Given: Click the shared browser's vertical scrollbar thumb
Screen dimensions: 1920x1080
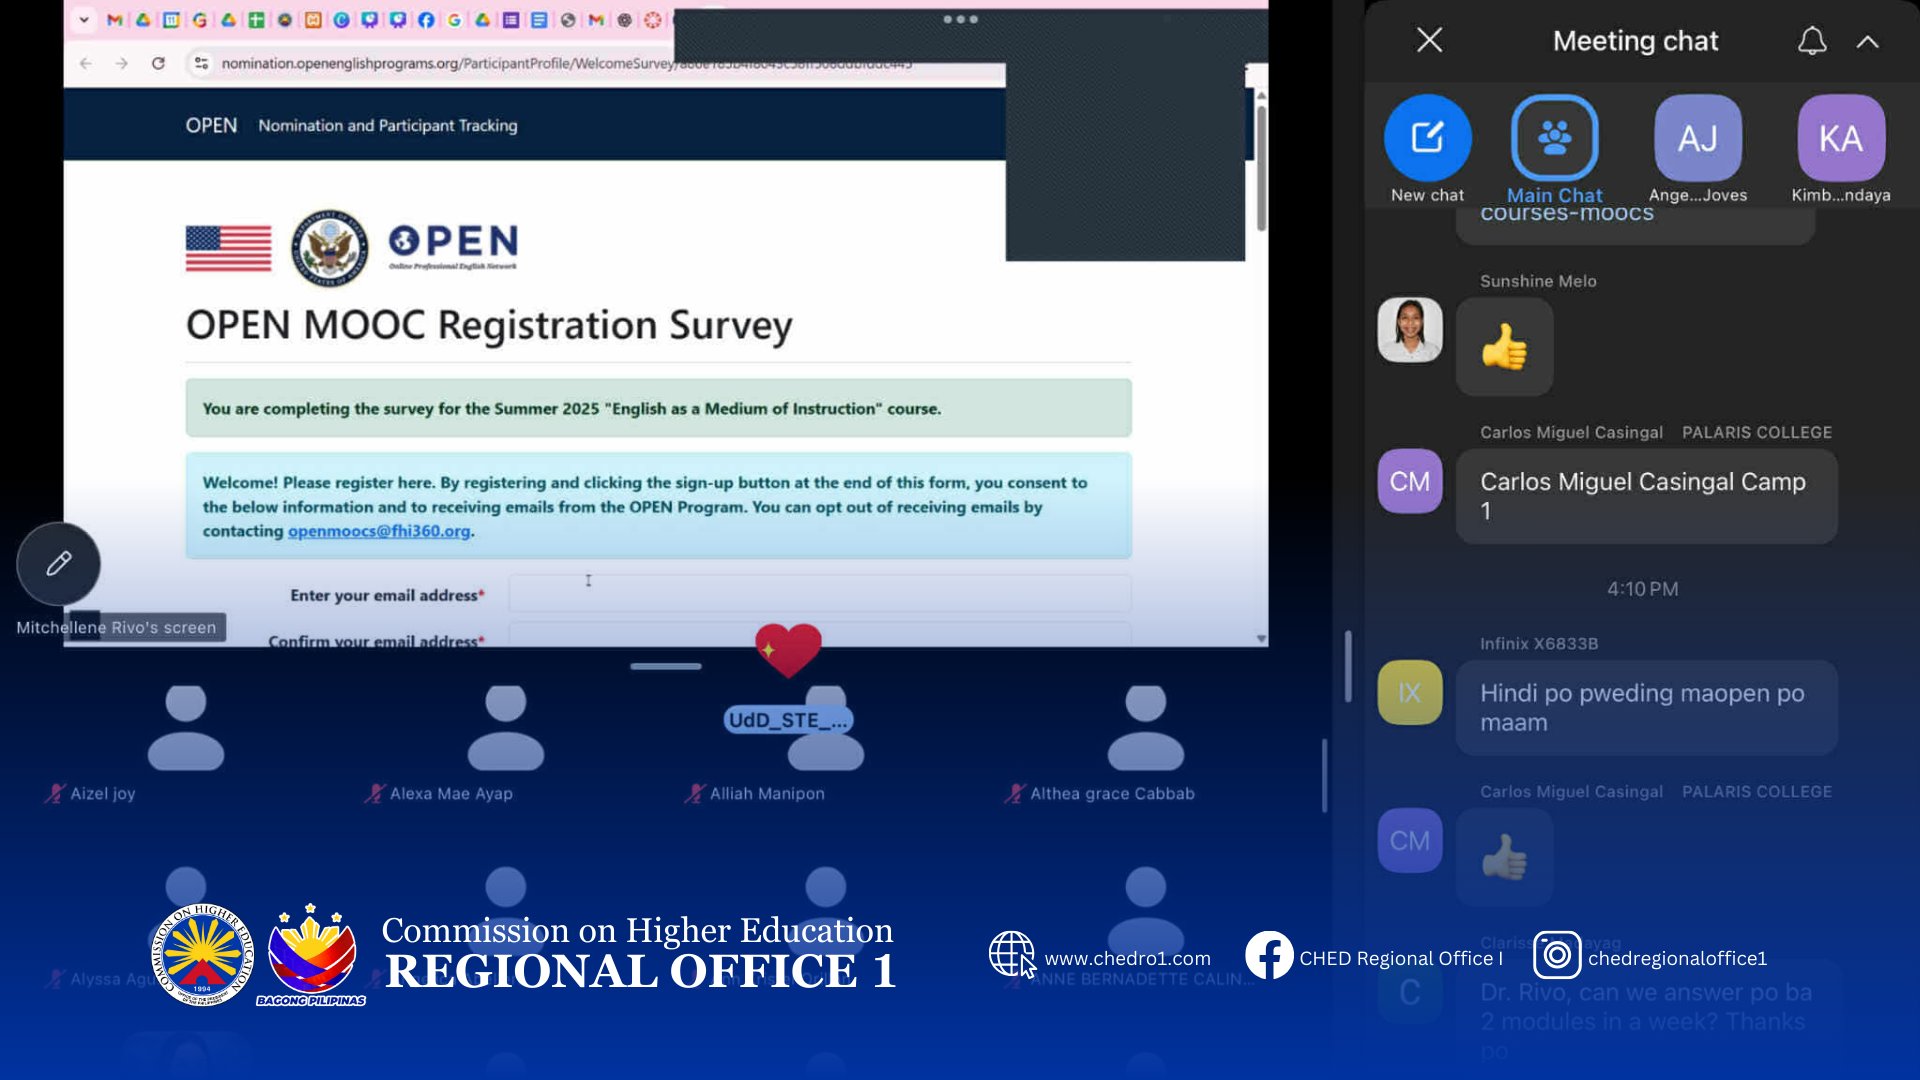Looking at the screenshot, I should point(1261,168).
